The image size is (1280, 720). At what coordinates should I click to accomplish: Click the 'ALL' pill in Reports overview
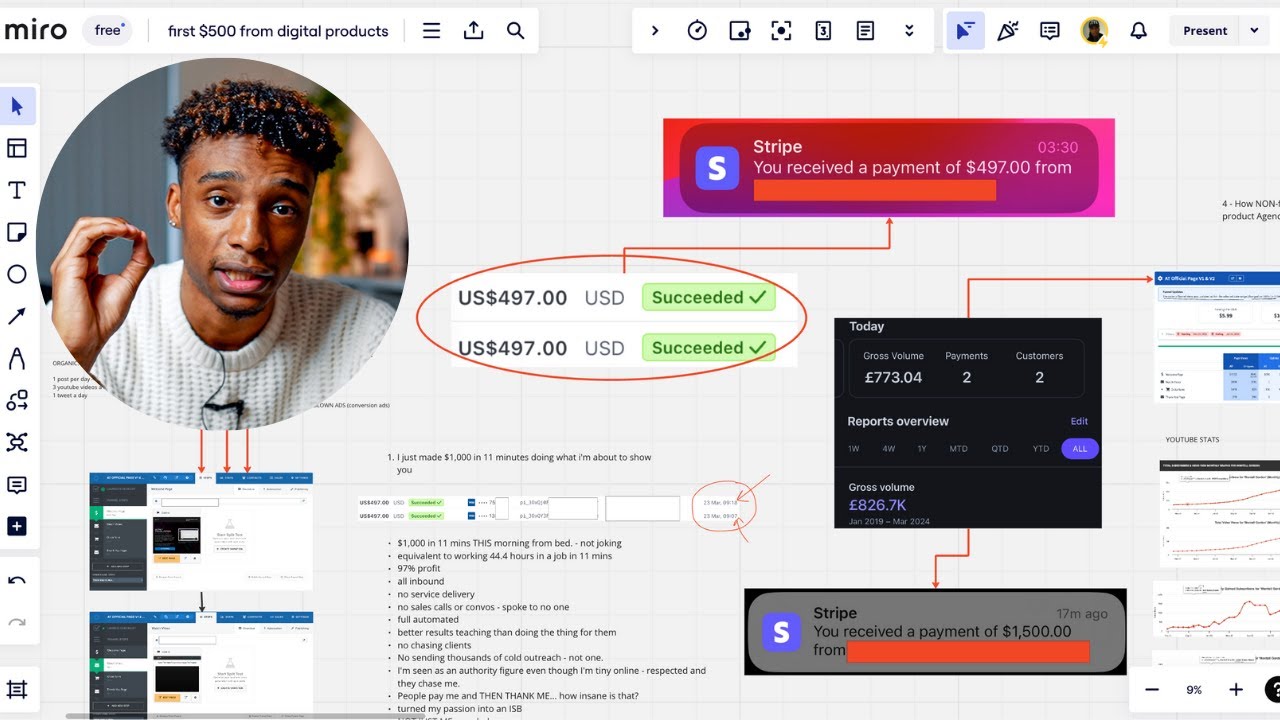[x=1080, y=449]
